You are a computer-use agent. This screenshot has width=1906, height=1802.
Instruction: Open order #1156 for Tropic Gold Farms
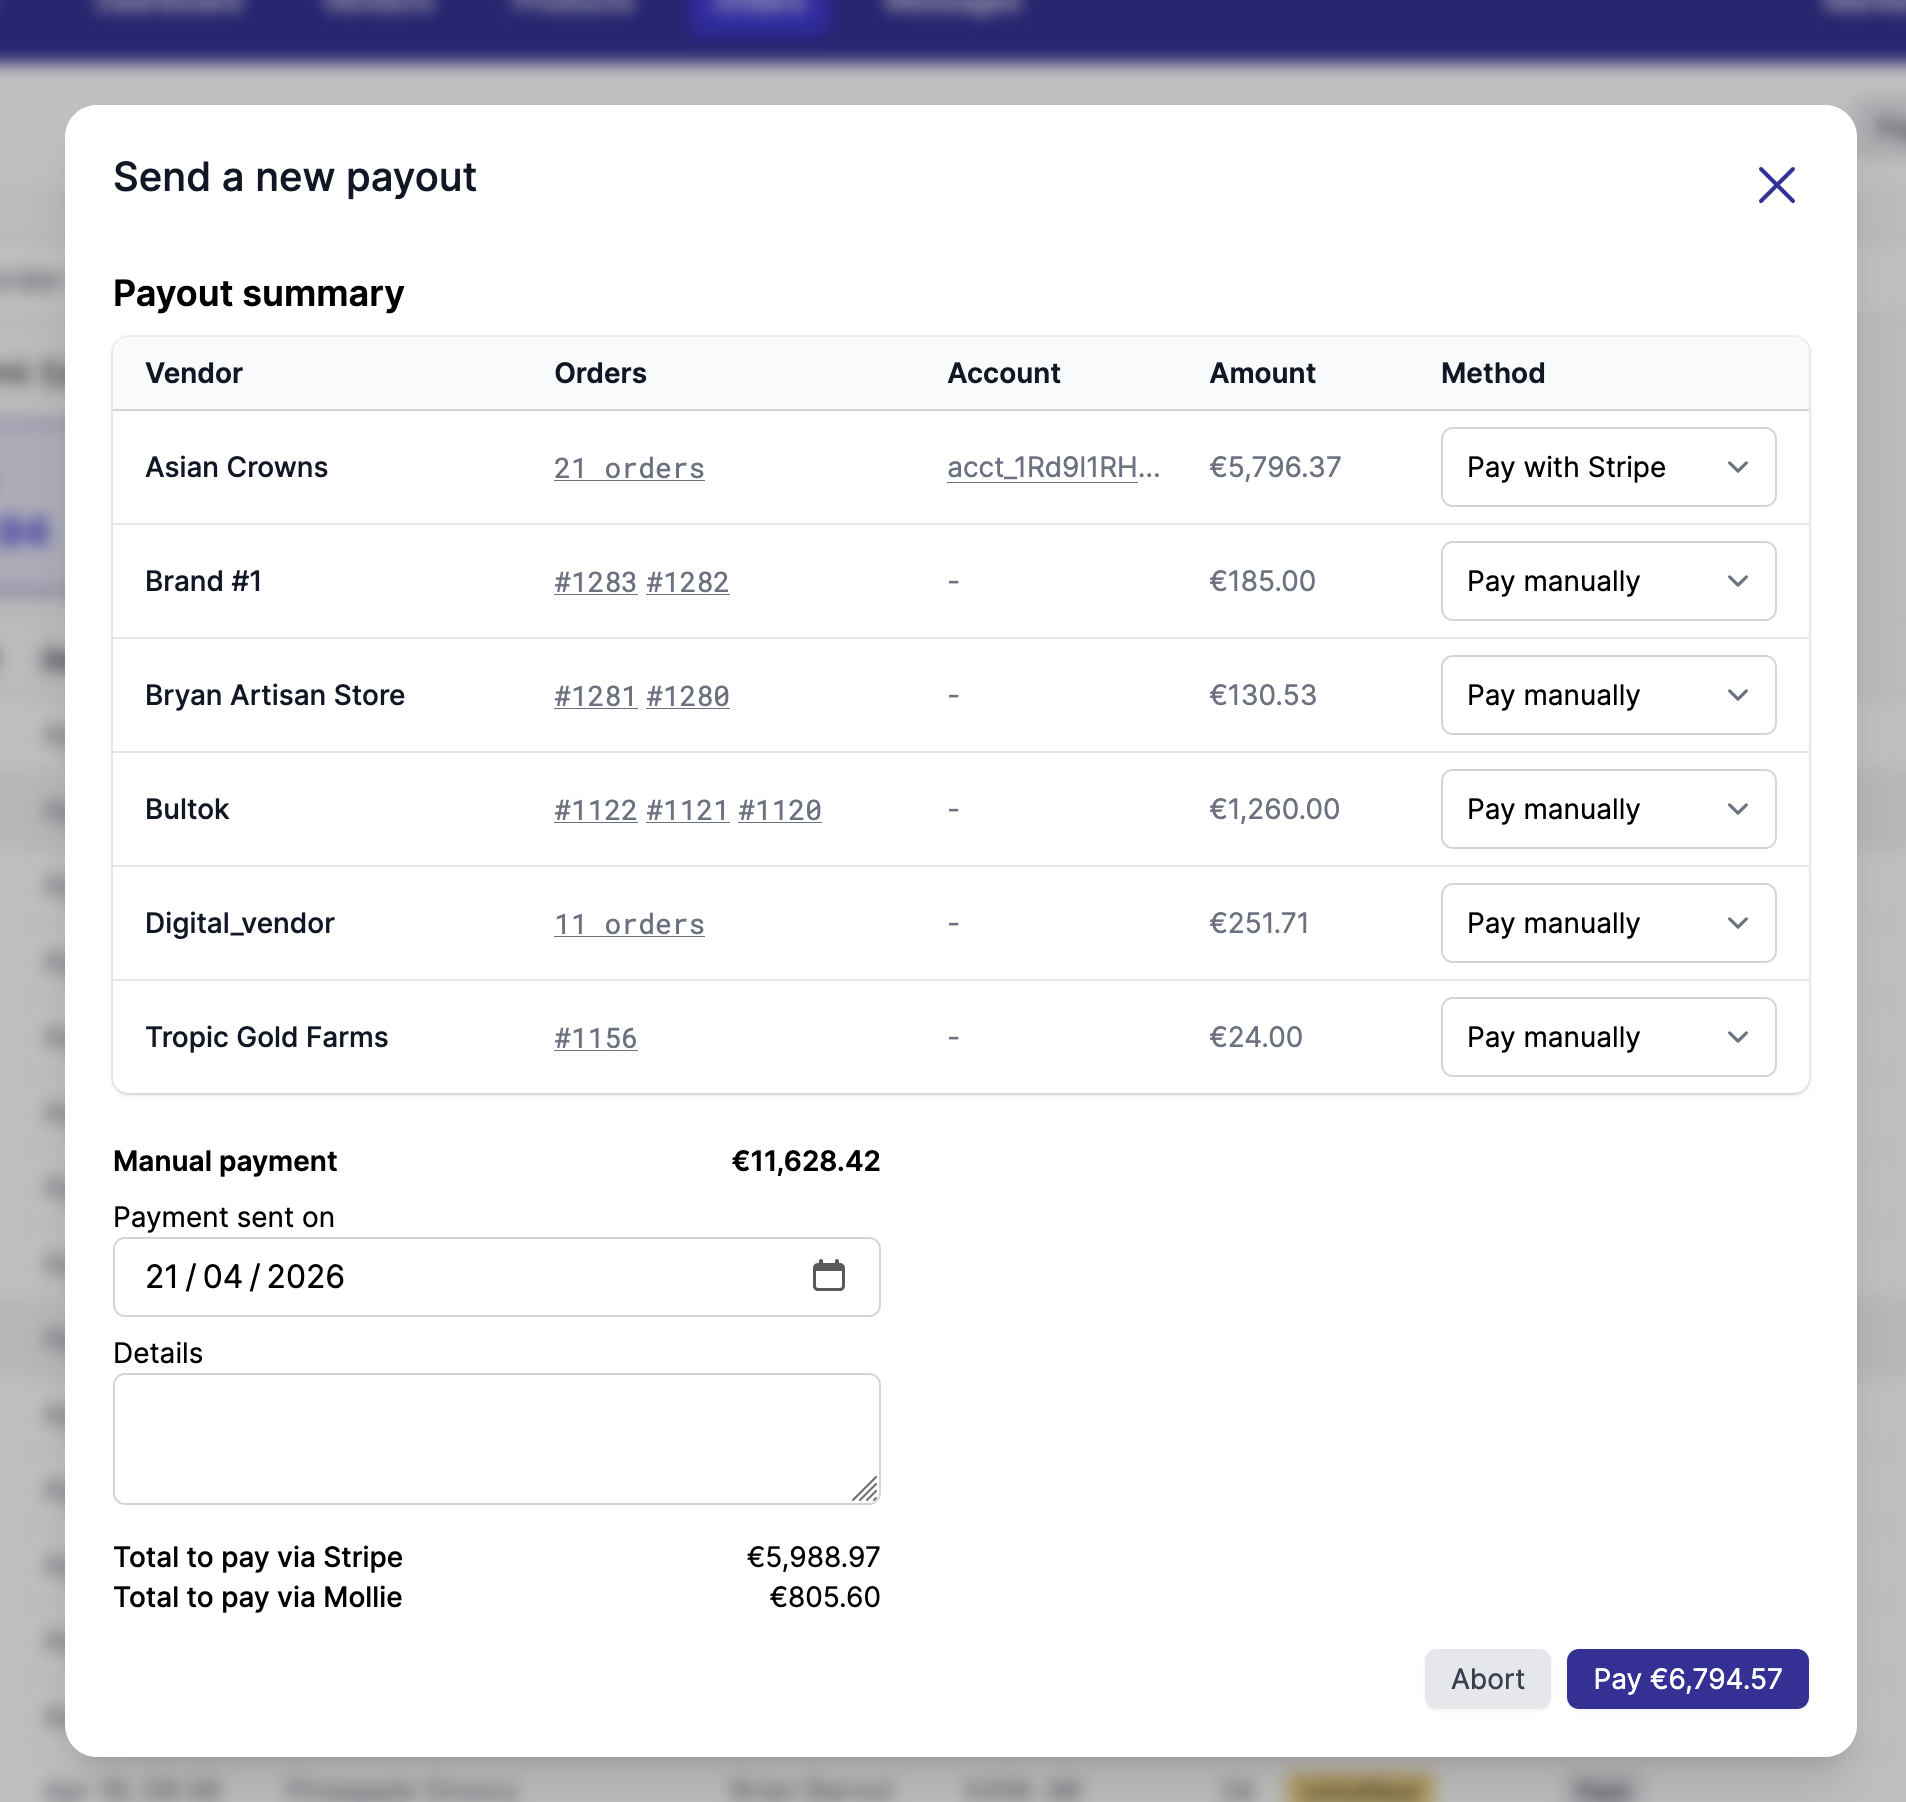pyautogui.click(x=594, y=1037)
